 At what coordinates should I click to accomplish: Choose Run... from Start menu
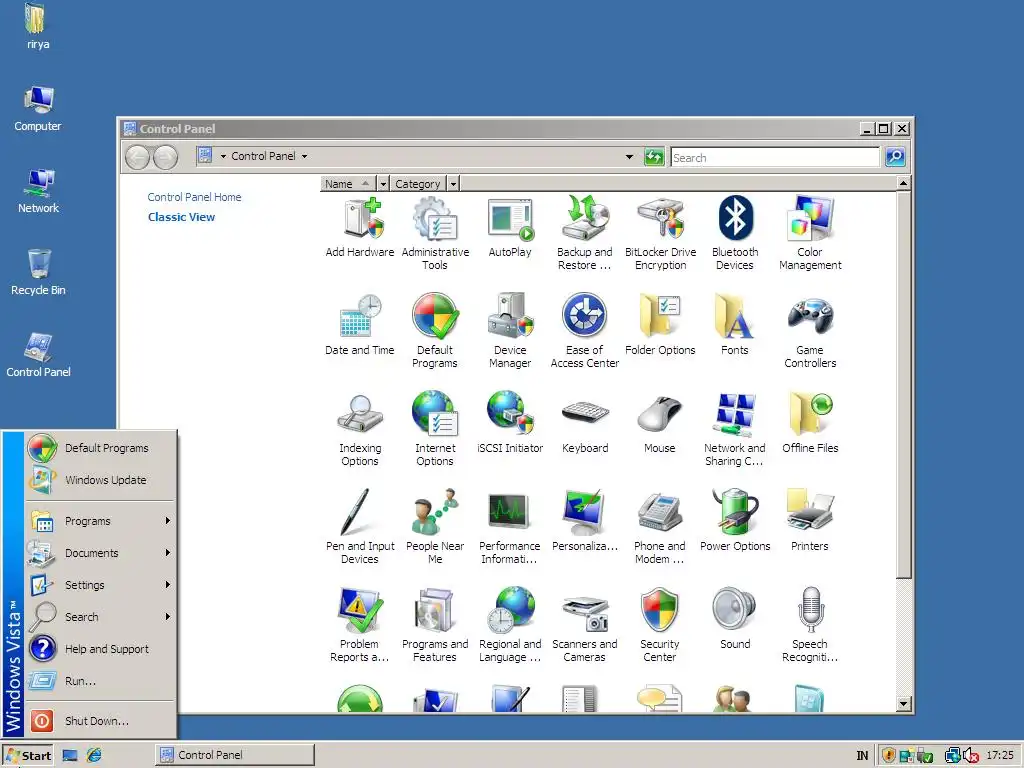(x=101, y=681)
